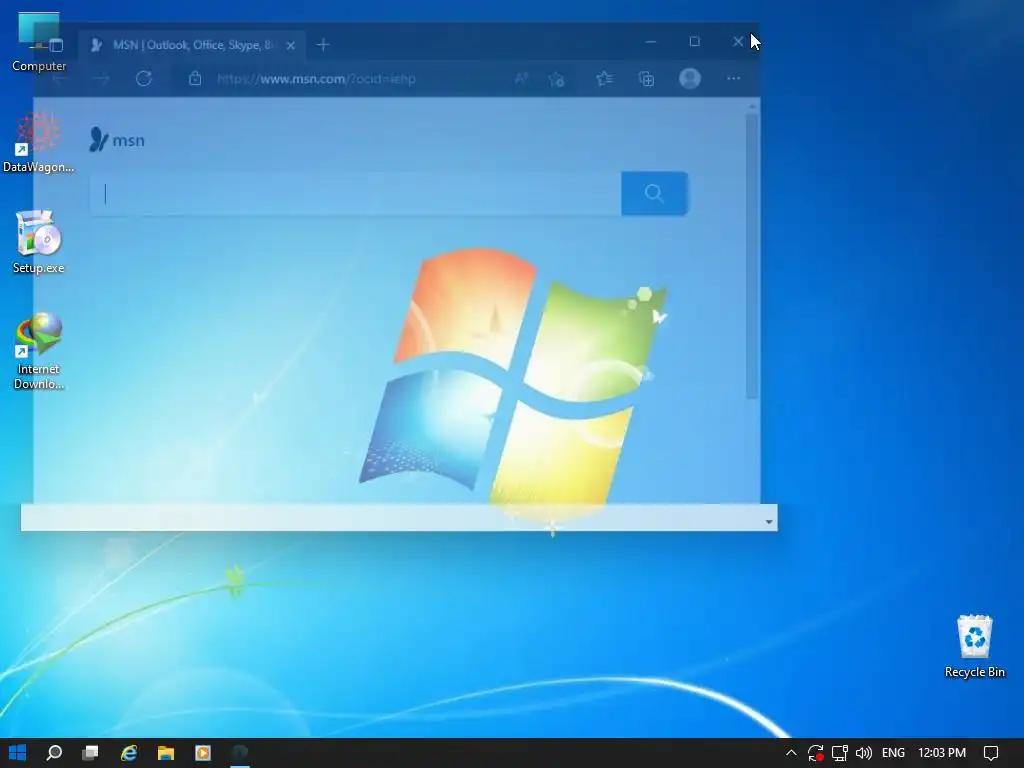Click the sync status tray icon
The height and width of the screenshot is (768, 1024).
tap(815, 753)
